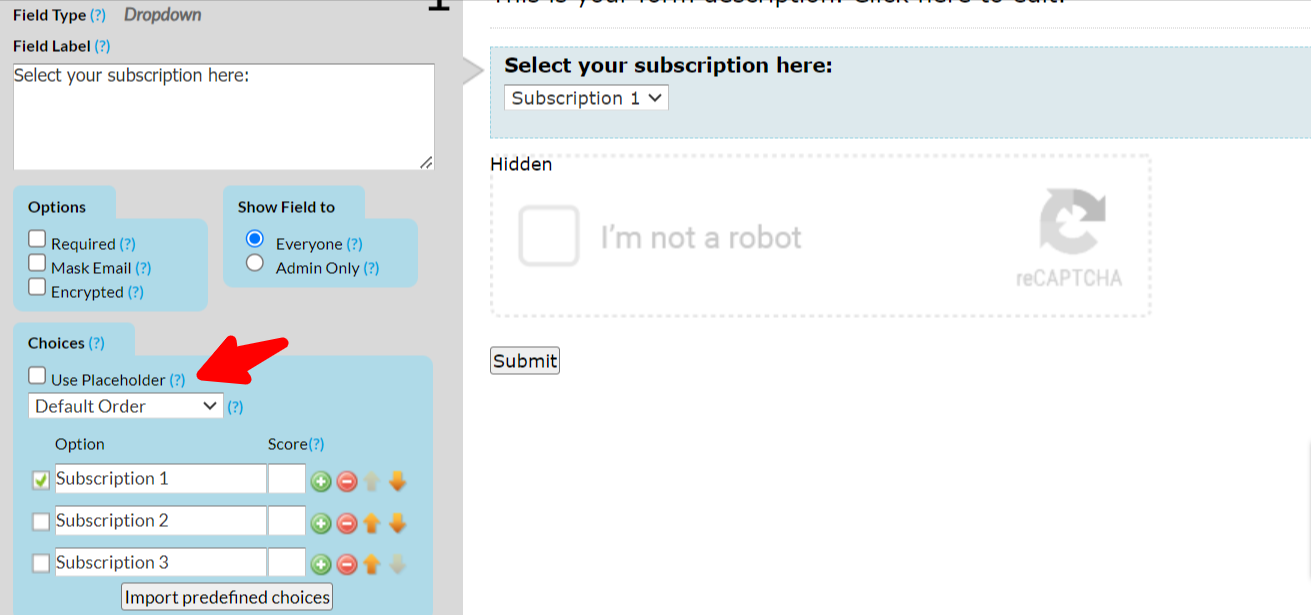
Task: Add a choice after Subscription 1
Action: [x=321, y=481]
